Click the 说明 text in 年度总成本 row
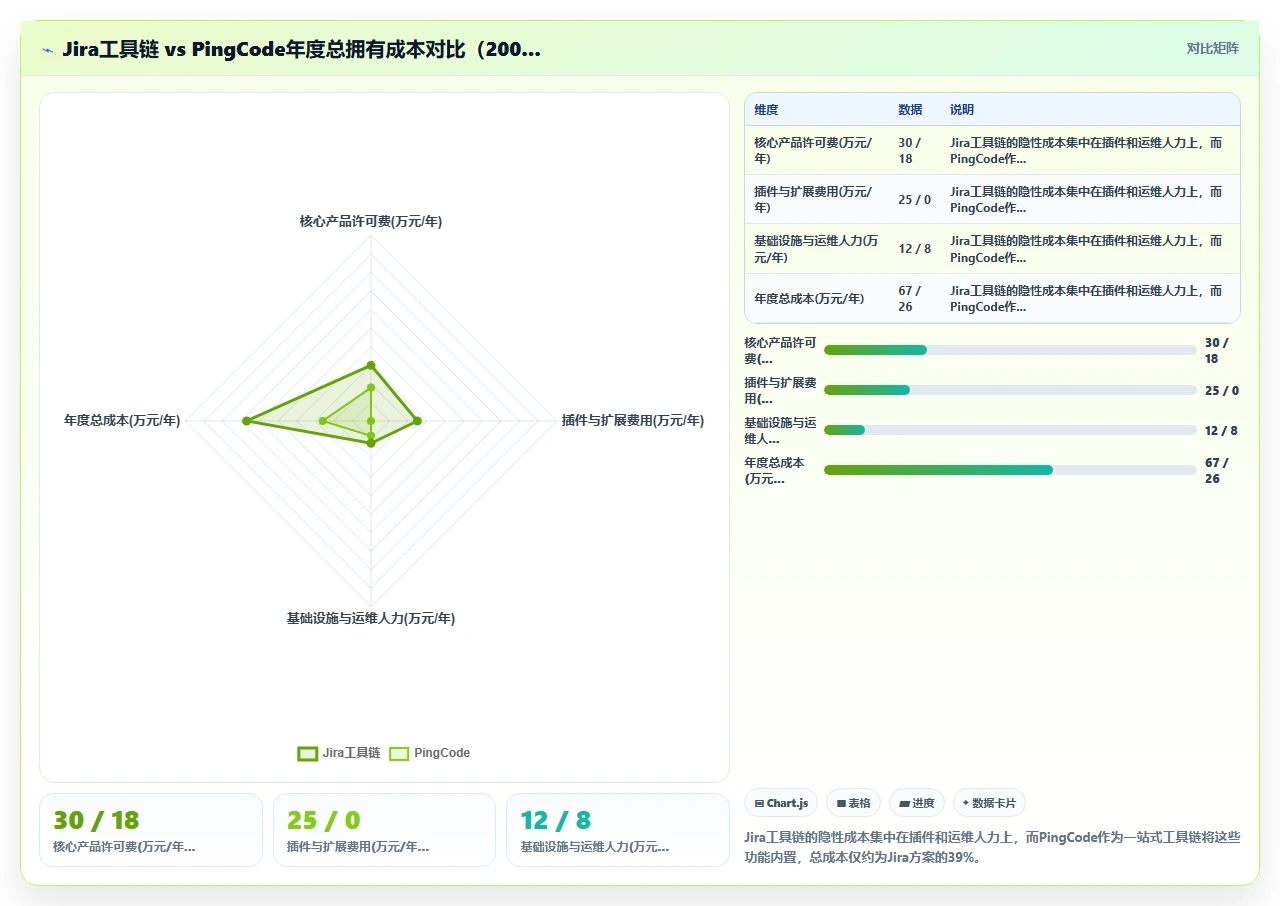1280x906 pixels. point(1086,298)
